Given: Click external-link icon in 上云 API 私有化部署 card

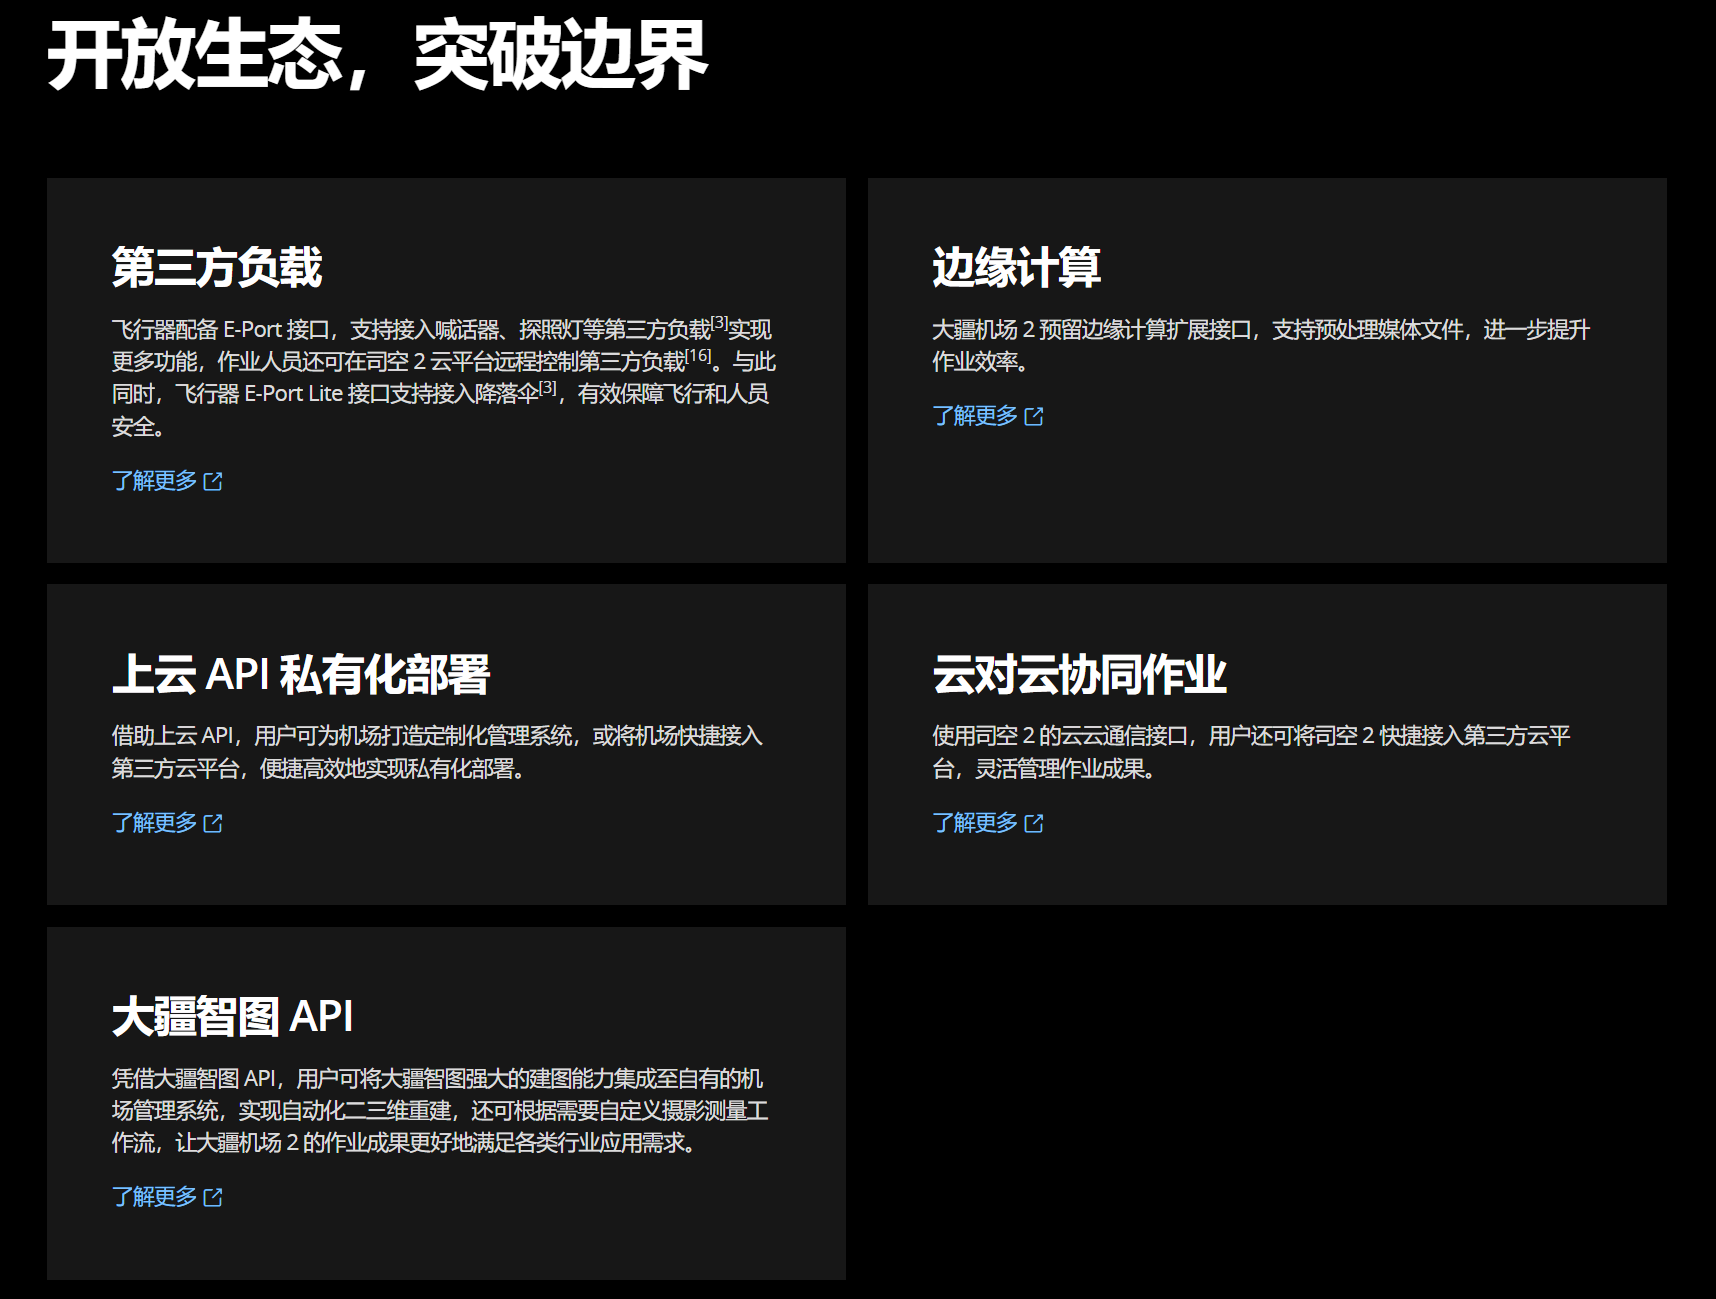Looking at the screenshot, I should tap(213, 824).
